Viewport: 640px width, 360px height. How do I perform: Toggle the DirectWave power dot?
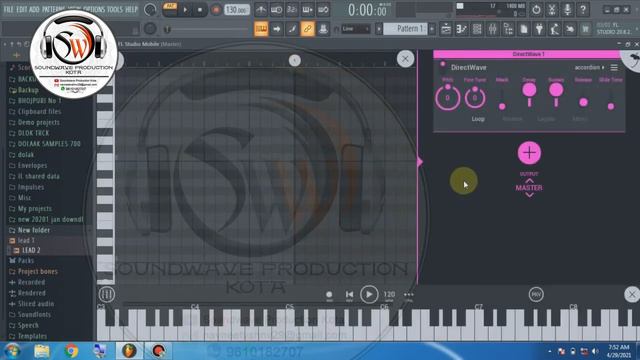pyautogui.click(x=442, y=64)
